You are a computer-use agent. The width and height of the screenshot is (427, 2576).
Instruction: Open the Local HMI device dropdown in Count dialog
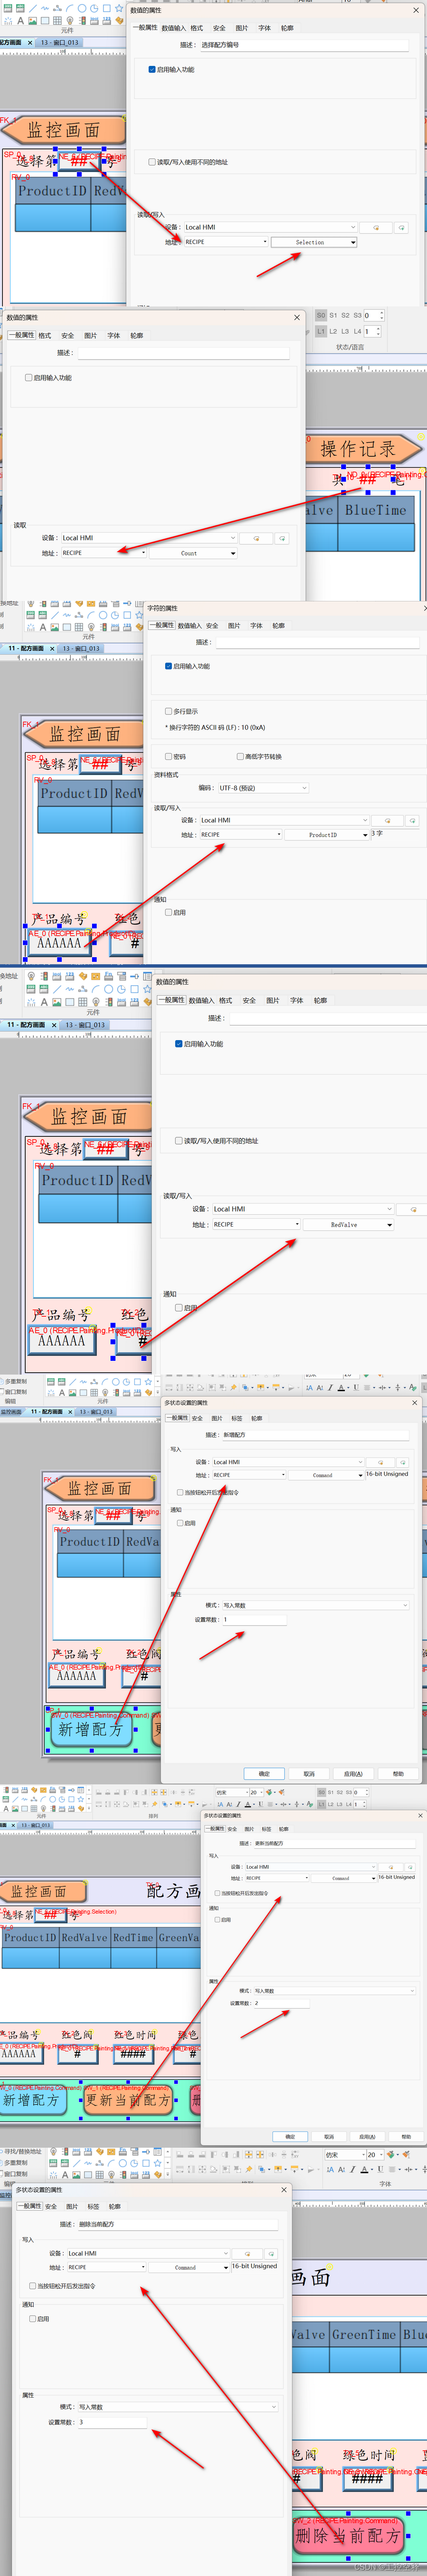149,538
